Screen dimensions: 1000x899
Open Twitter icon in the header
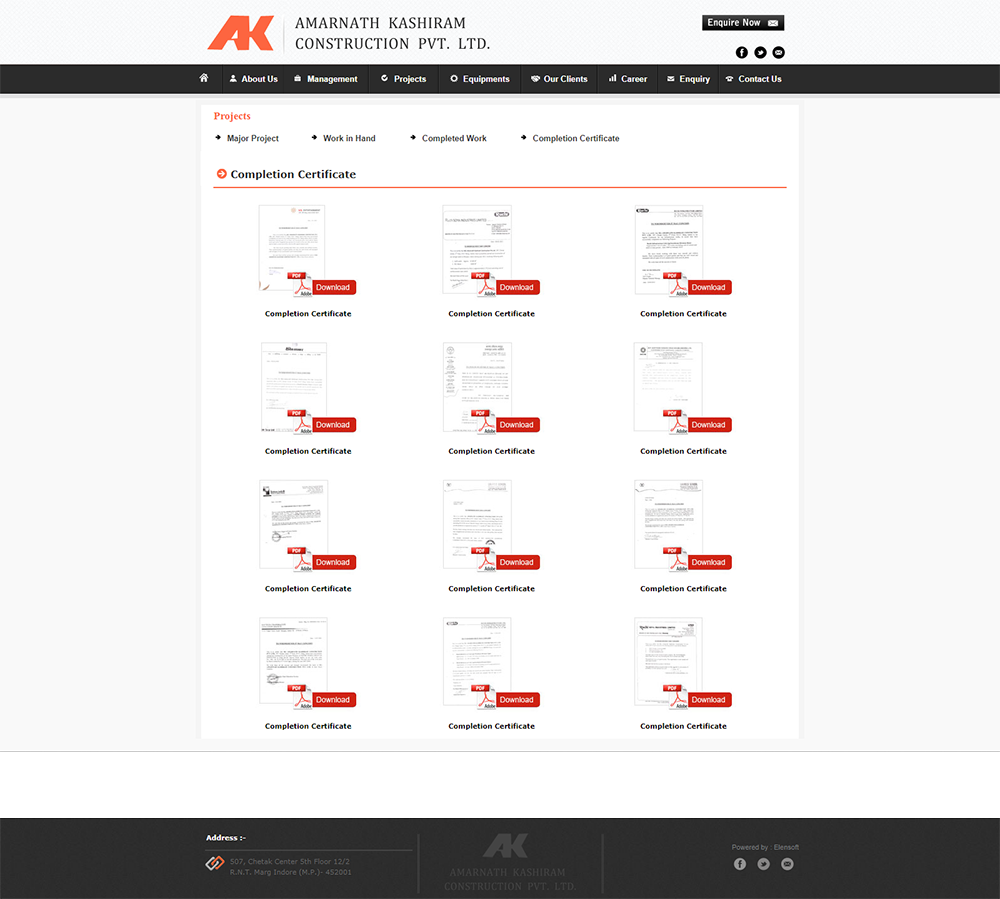760,52
